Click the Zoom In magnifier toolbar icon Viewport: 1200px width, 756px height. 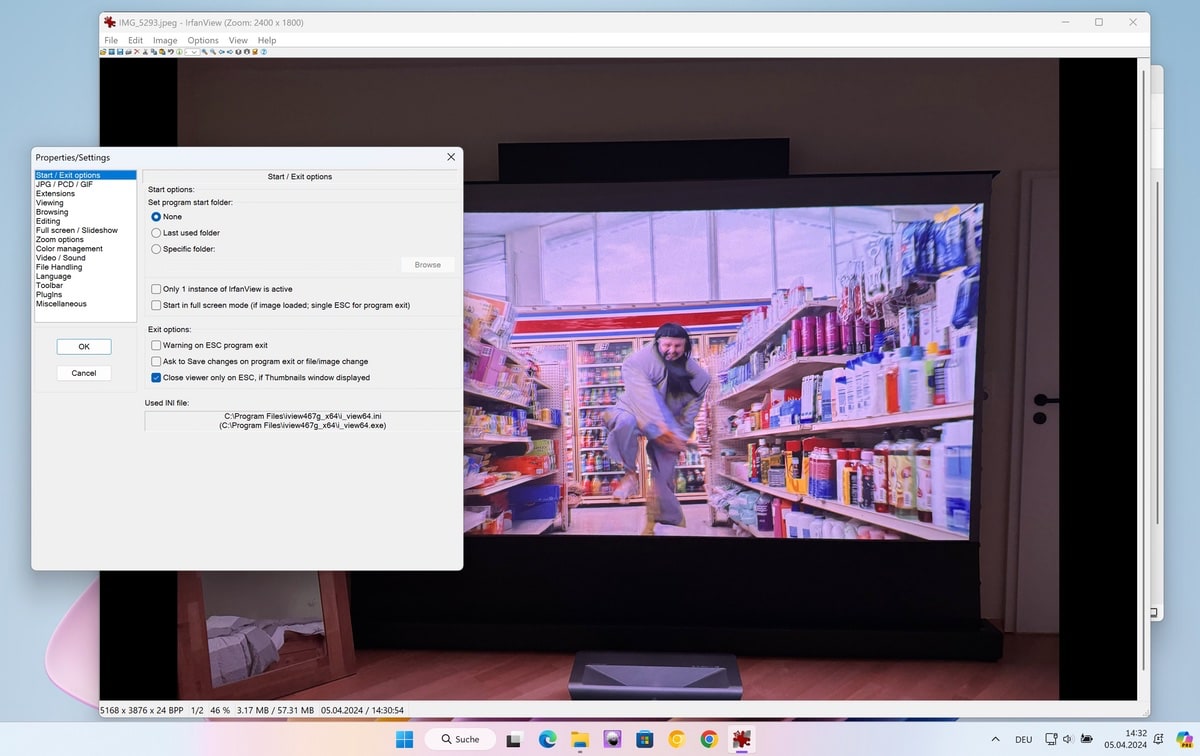click(x=205, y=51)
